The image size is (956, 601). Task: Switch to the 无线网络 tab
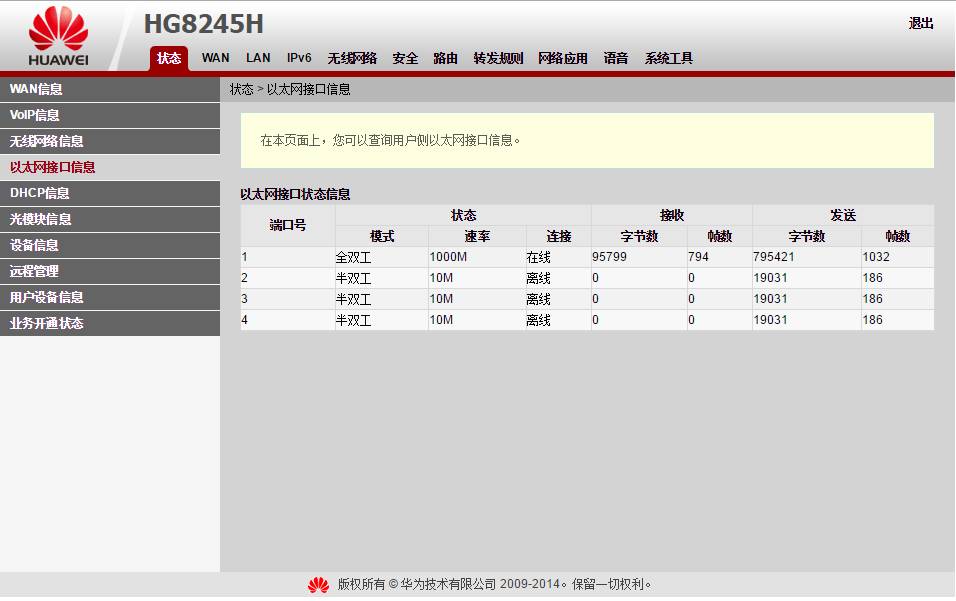point(352,58)
